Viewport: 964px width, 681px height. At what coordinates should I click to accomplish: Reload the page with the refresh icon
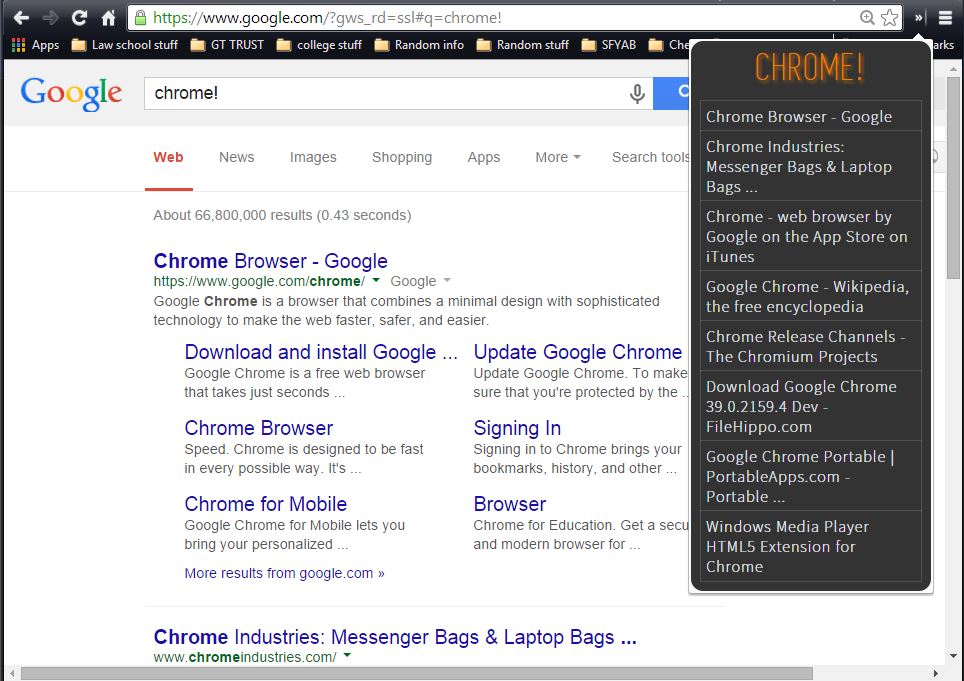79,18
